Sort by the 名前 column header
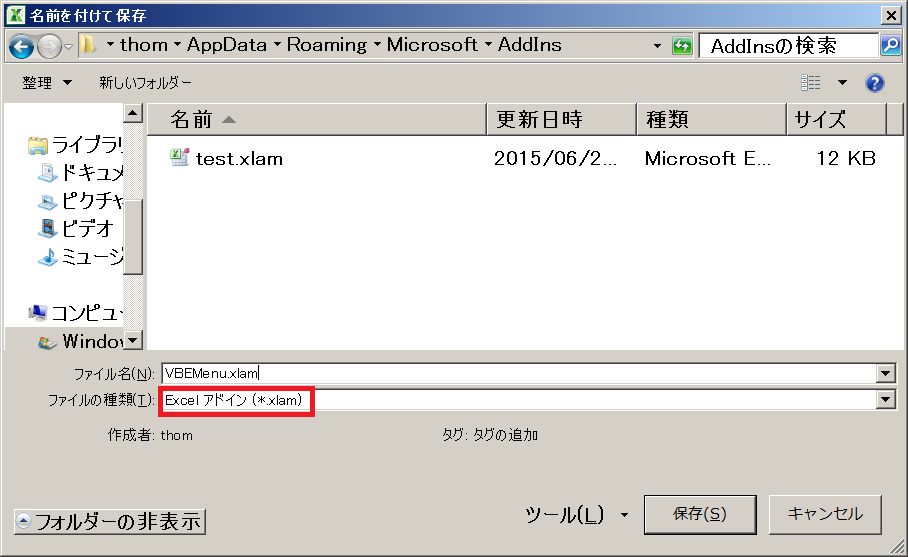 (317, 119)
